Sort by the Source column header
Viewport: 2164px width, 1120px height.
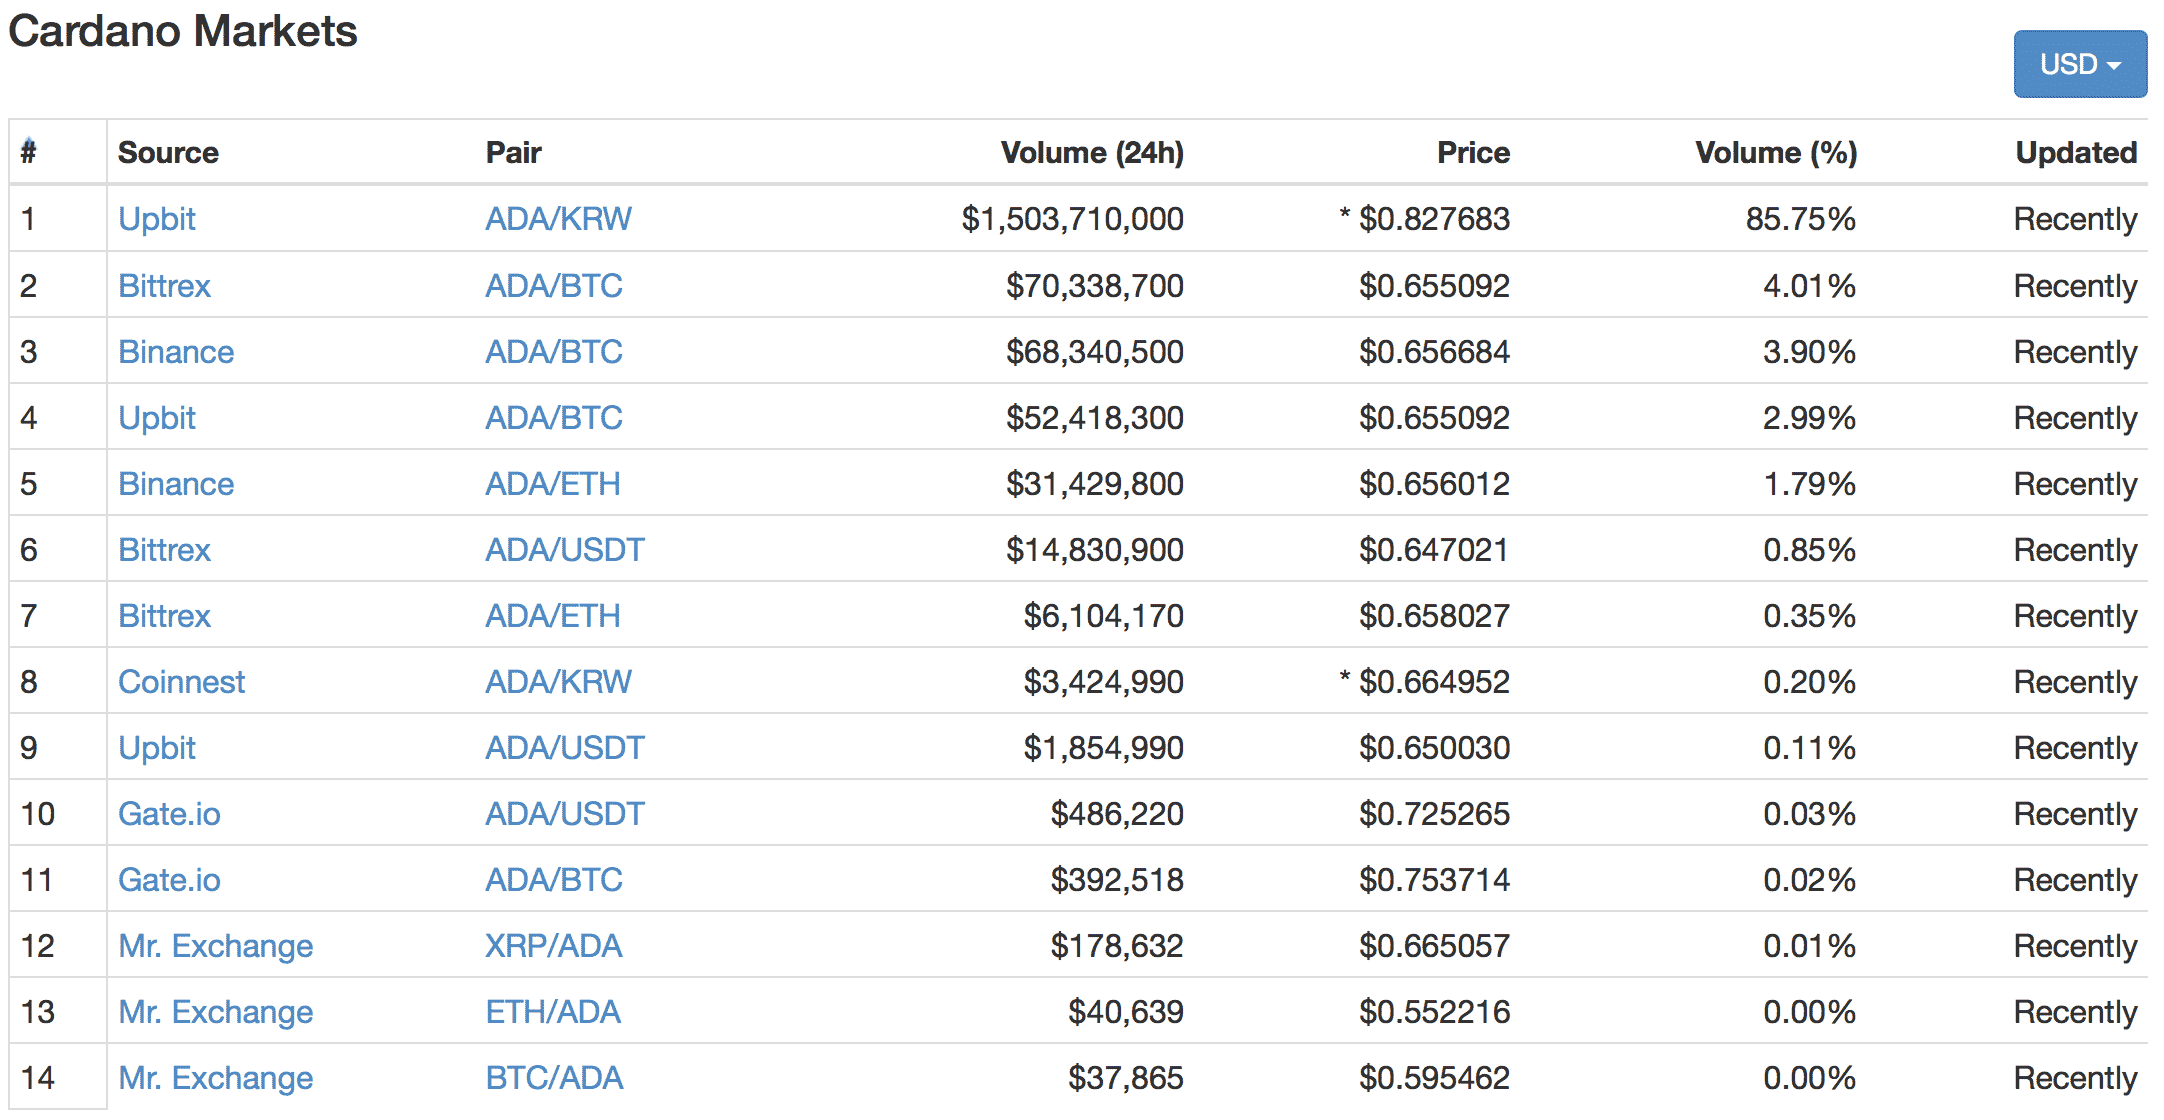click(168, 152)
